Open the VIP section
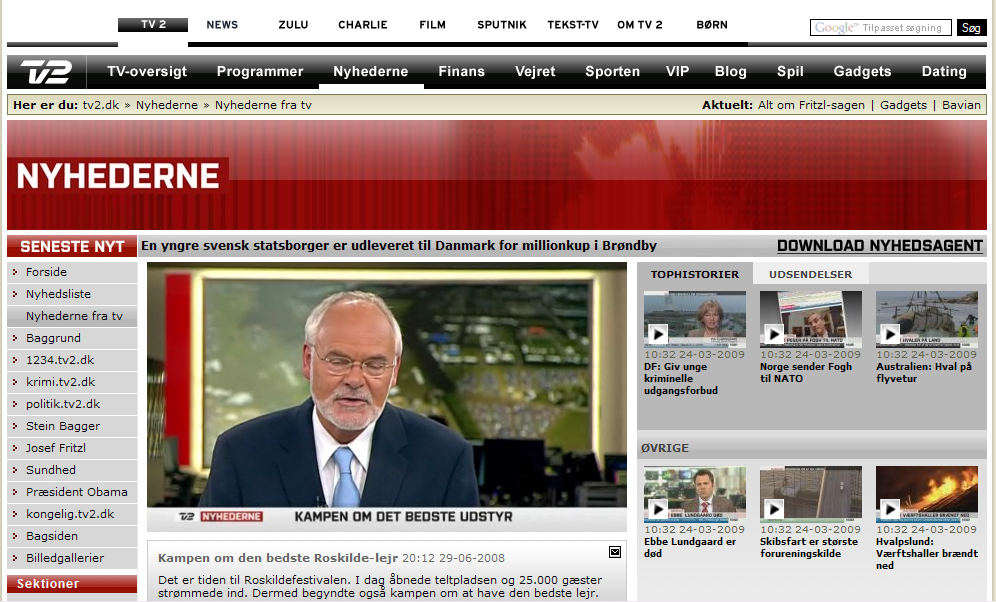The image size is (996, 602). (677, 72)
